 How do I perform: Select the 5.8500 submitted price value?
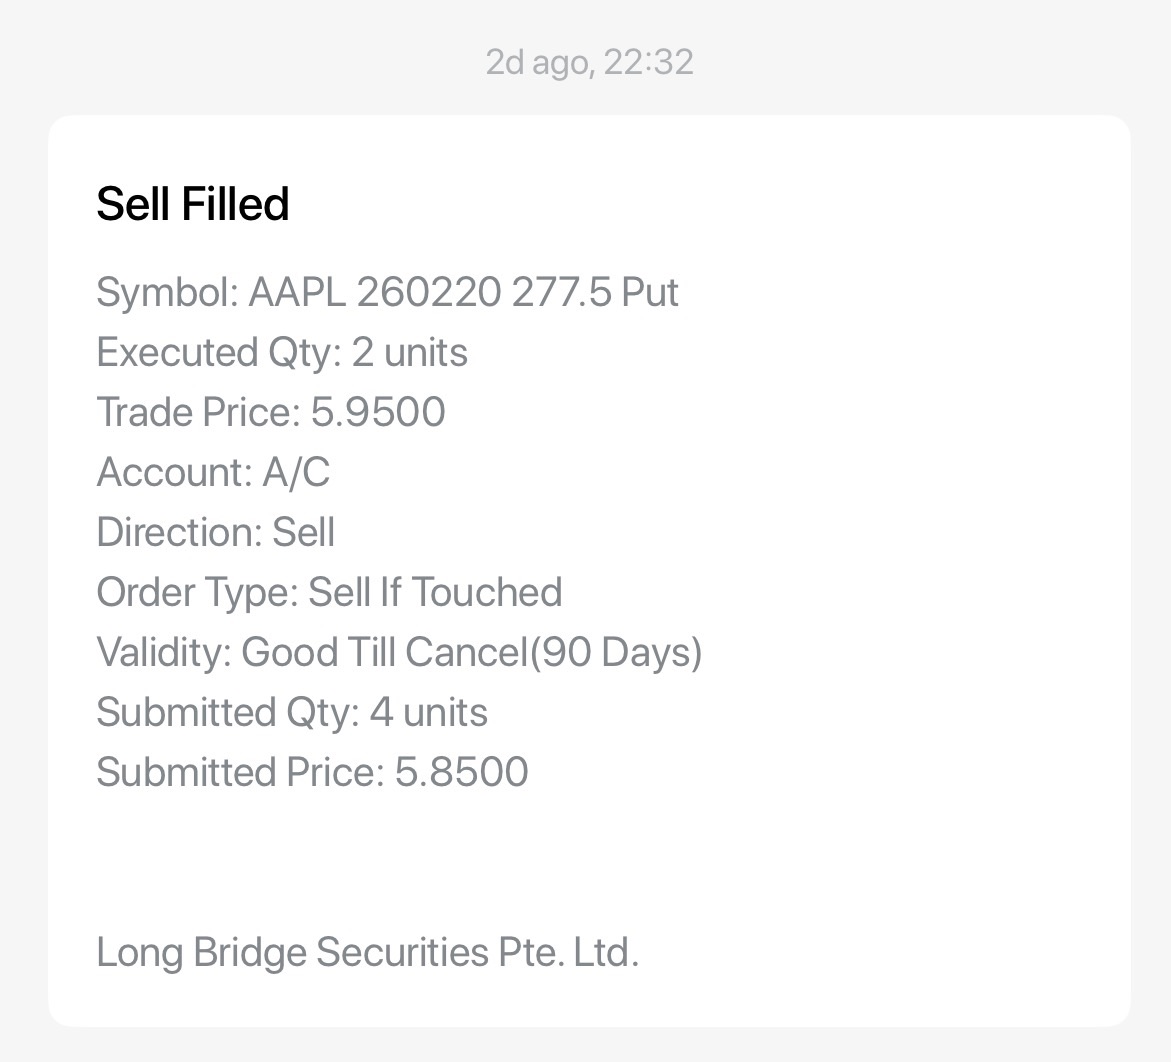pos(461,772)
